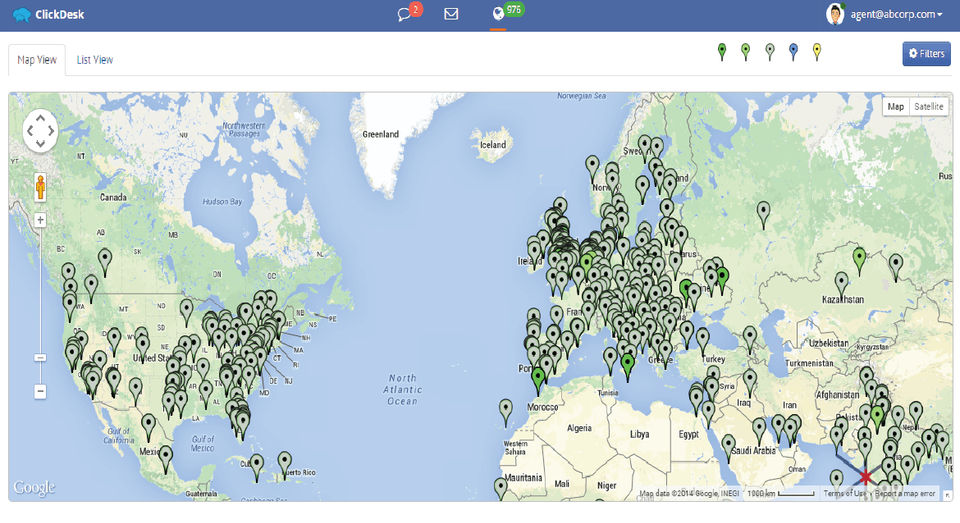Viewport: 960px width, 523px height.
Task: Switch to the Map View tab
Action: coord(37,60)
